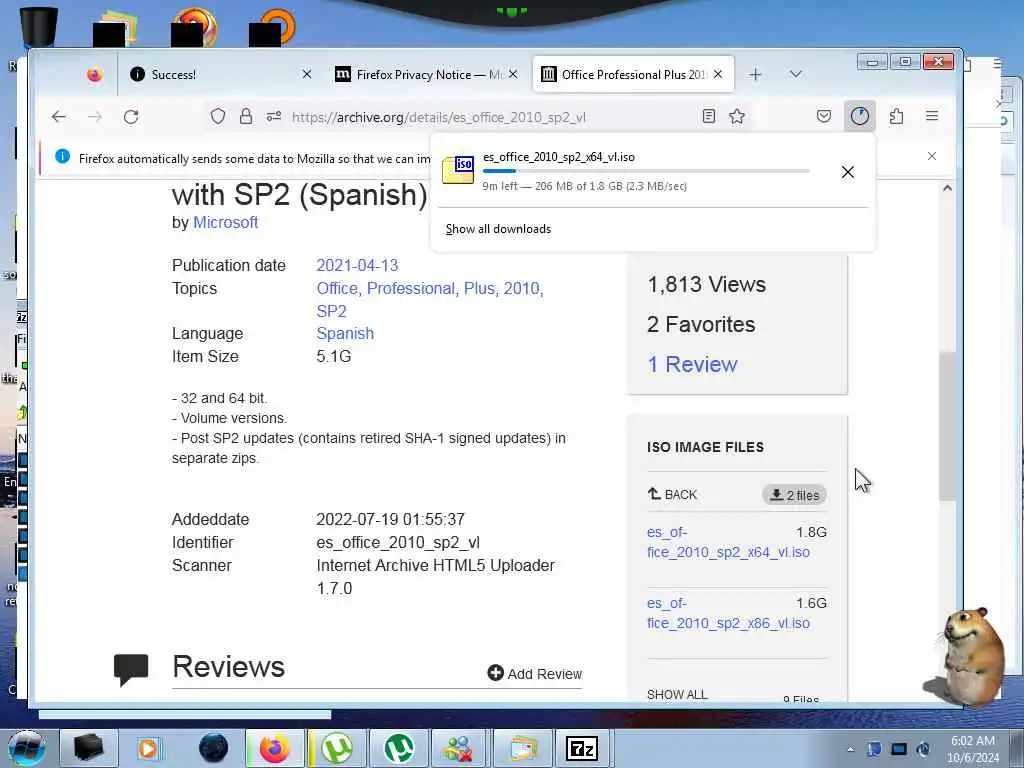Image resolution: width=1024 pixels, height=768 pixels.
Task: Open the 7z taskbar icon
Action: click(x=581, y=748)
